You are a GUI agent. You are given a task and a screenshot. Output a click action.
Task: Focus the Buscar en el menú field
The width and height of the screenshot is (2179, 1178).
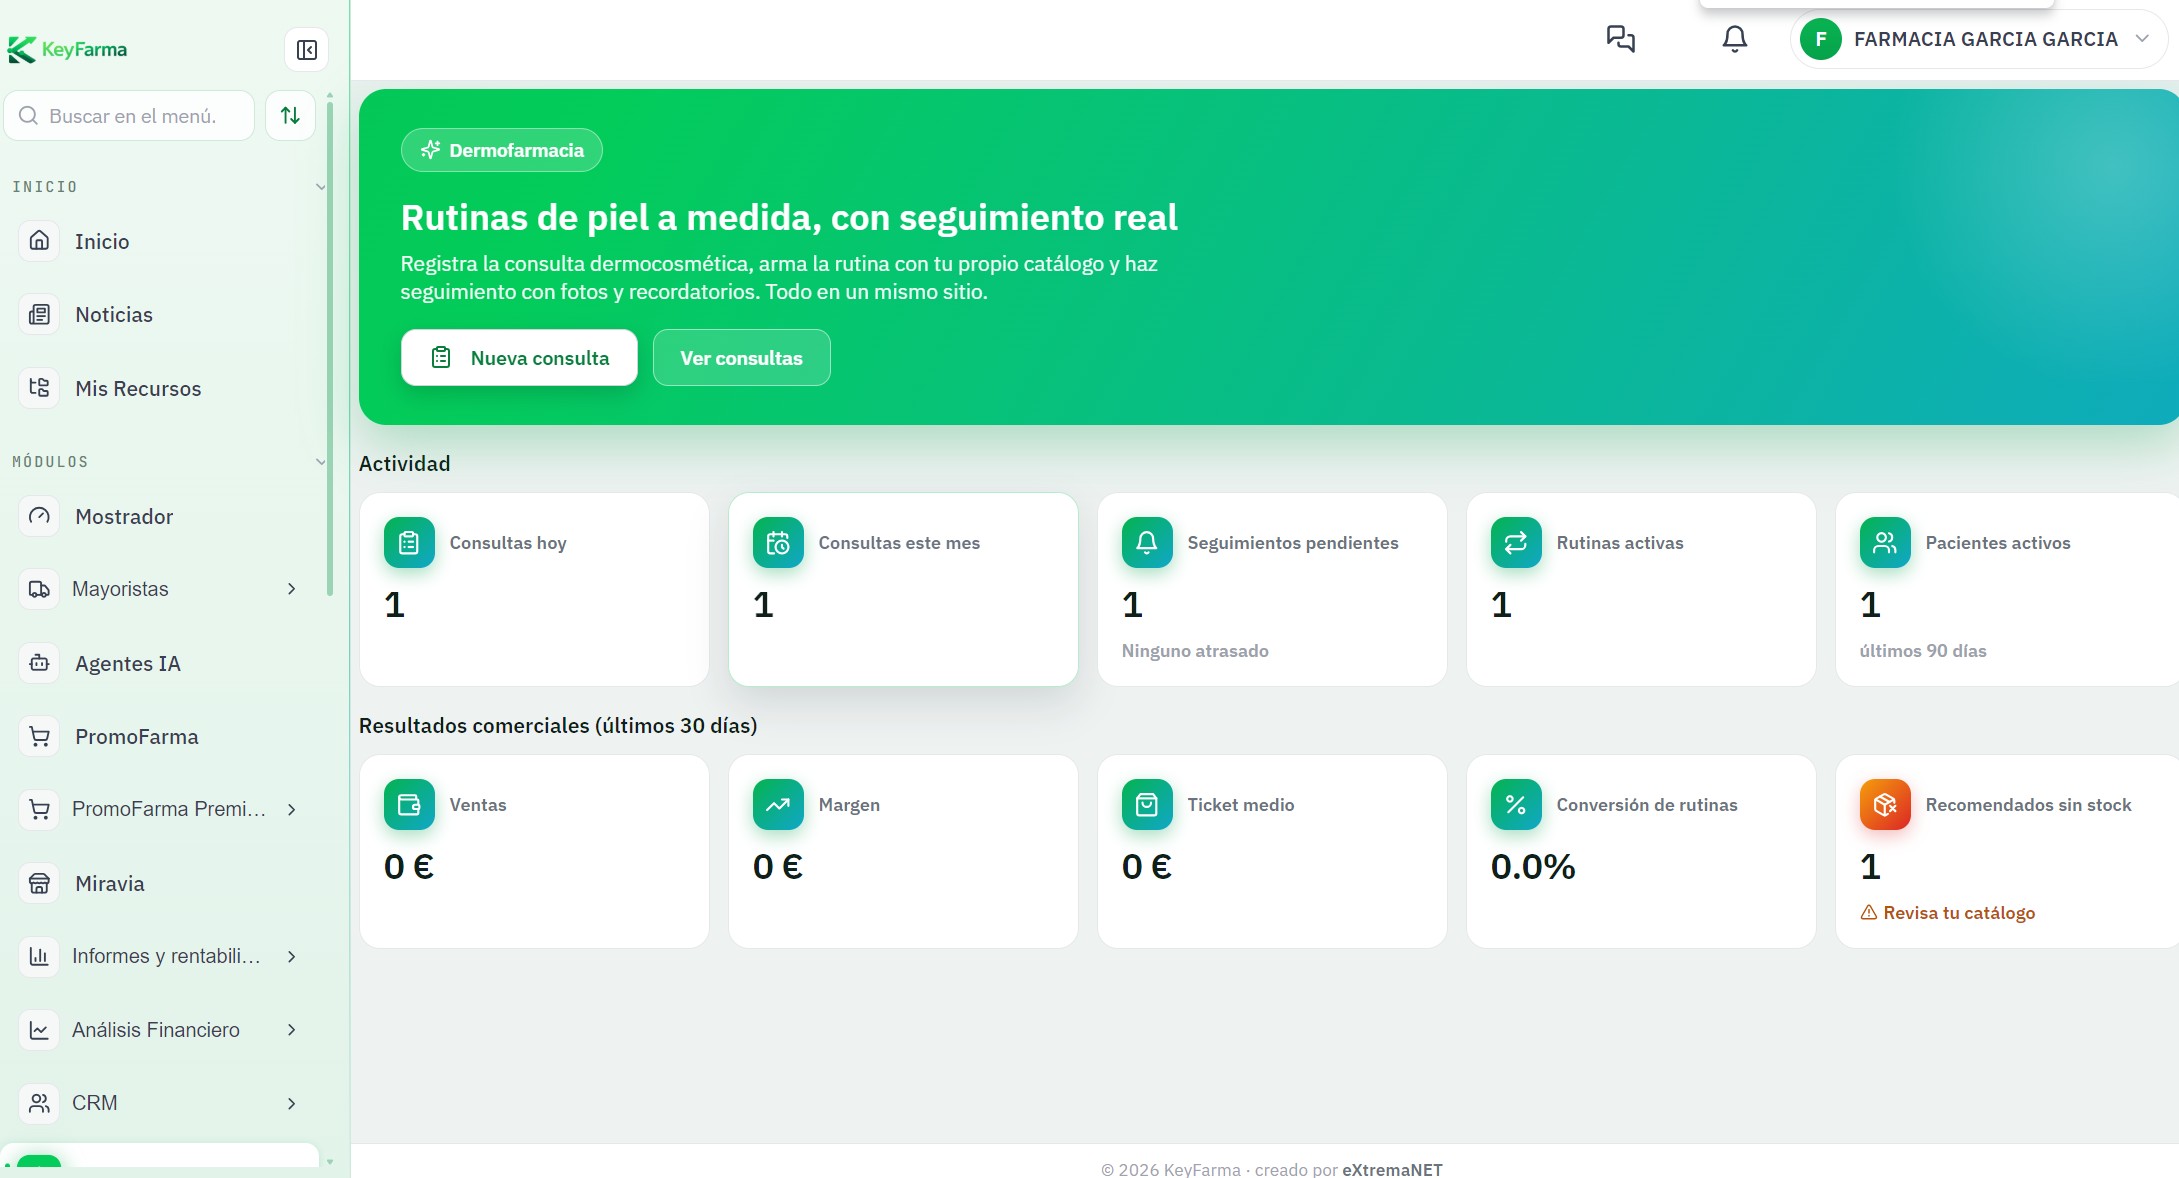click(130, 116)
